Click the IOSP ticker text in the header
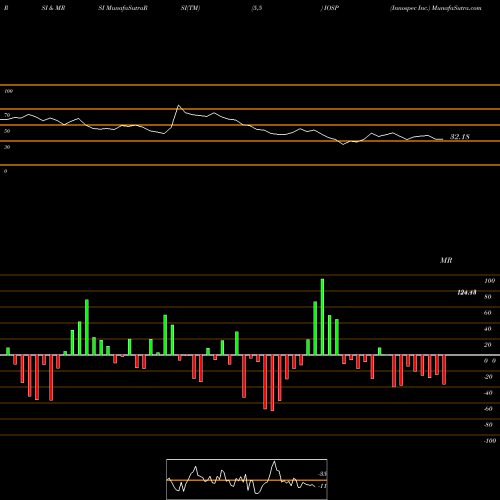The image size is (500, 500). 330,8
